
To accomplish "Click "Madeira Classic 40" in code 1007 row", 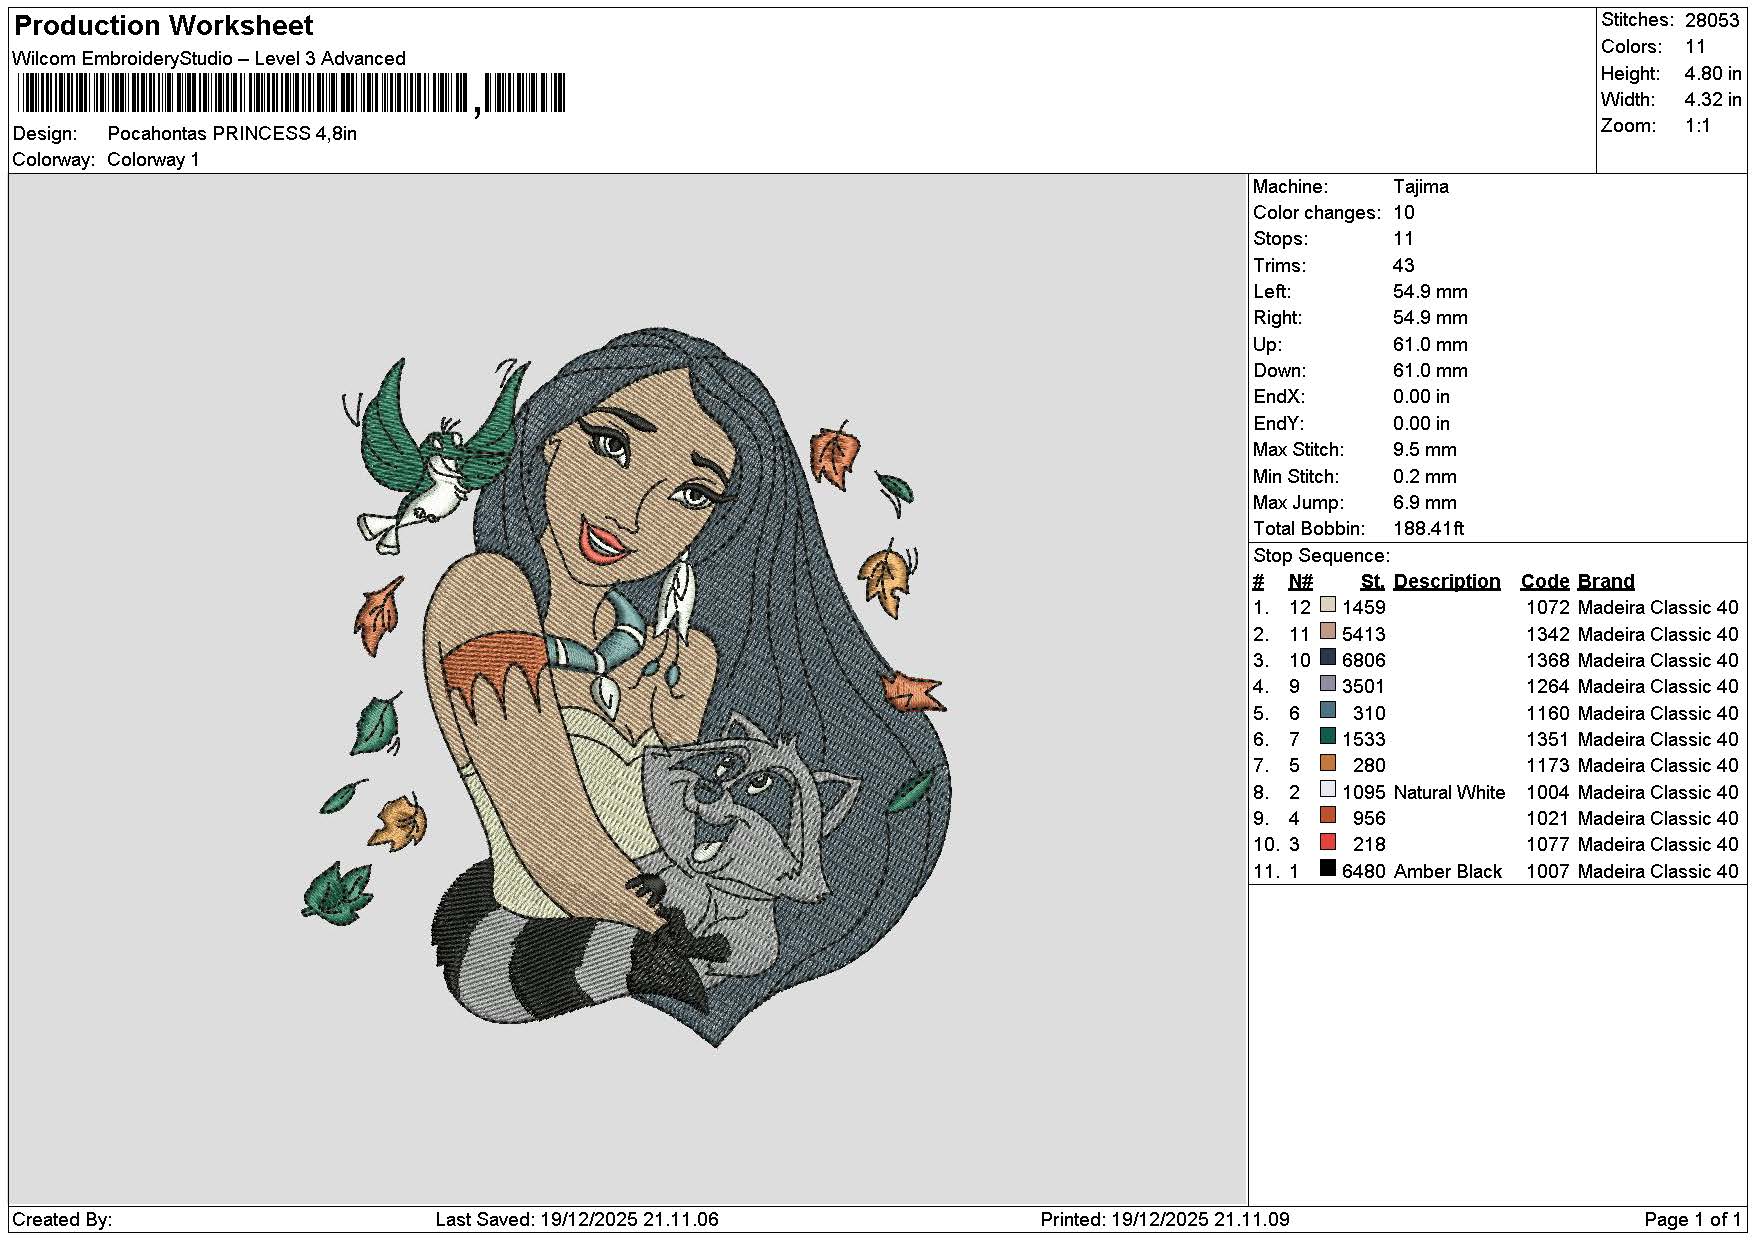I will pos(1658,872).
